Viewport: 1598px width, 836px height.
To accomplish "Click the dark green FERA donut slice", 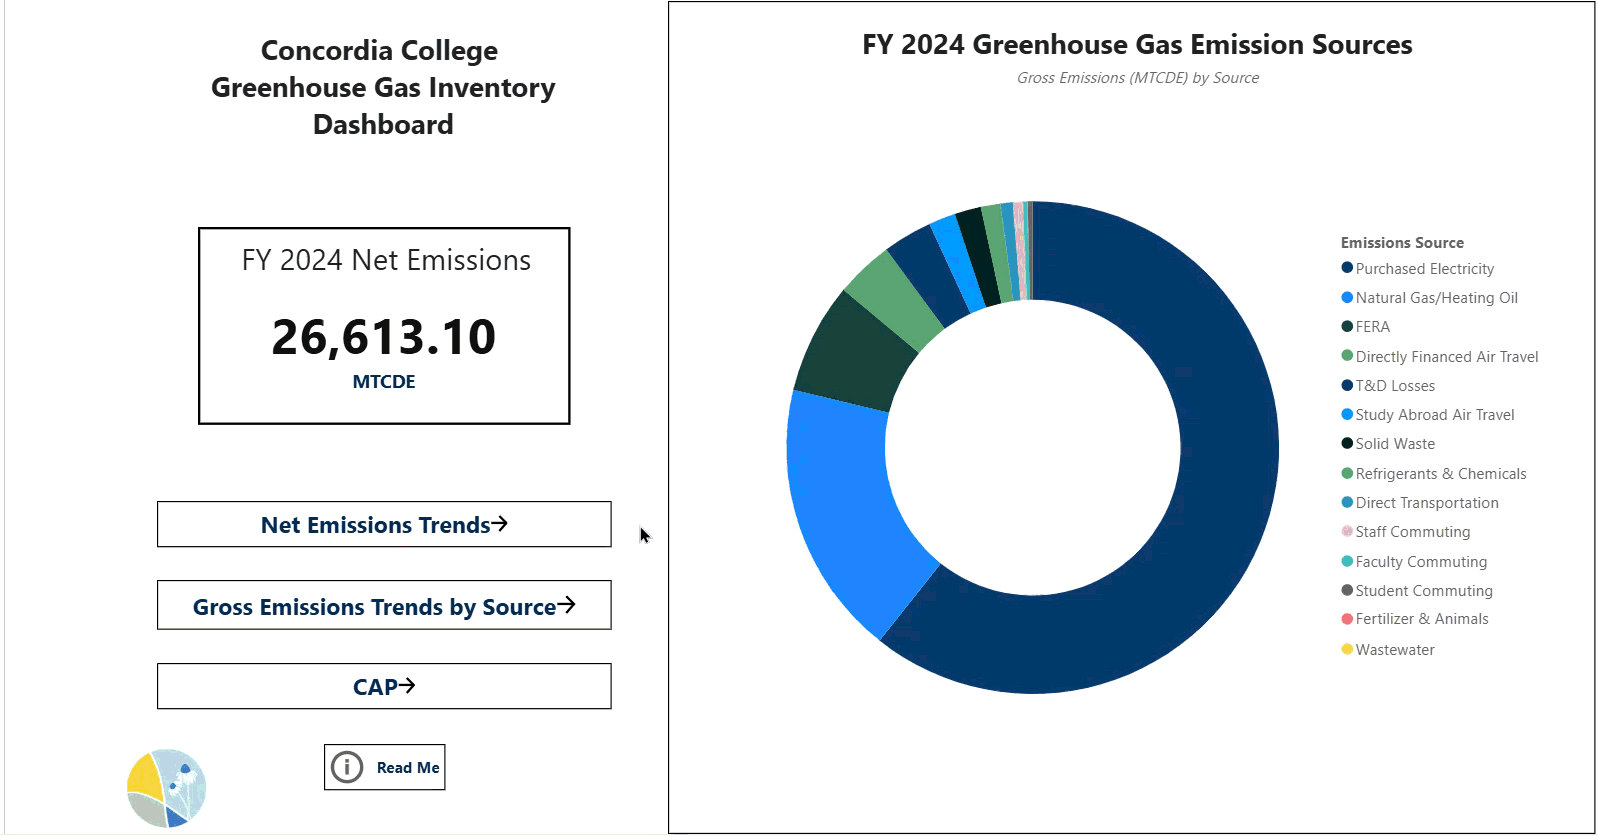I will coord(850,355).
